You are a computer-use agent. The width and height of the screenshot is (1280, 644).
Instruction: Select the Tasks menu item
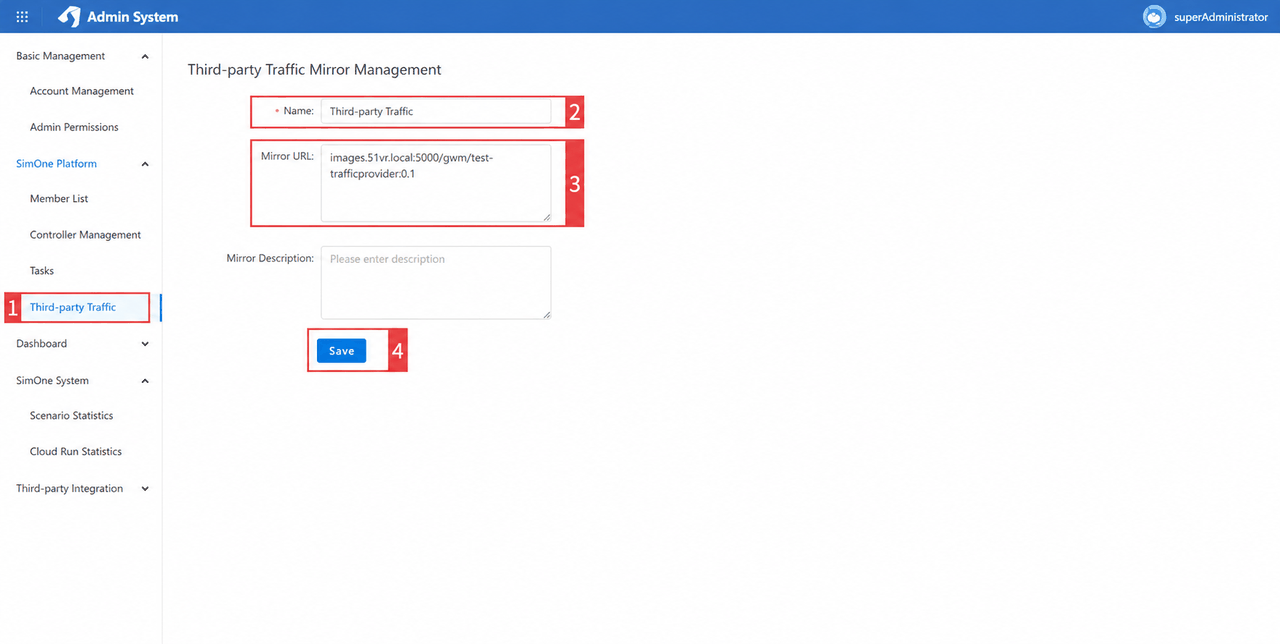coord(42,270)
